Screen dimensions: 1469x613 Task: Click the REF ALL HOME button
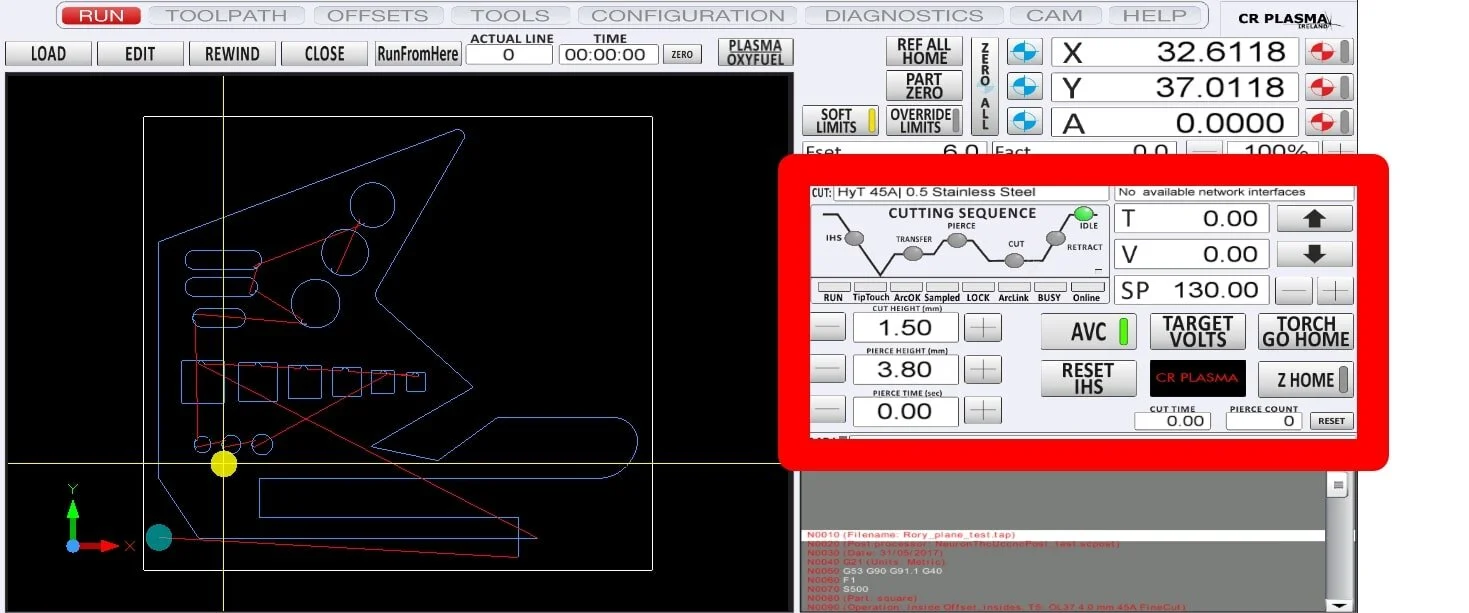pyautogui.click(x=924, y=52)
